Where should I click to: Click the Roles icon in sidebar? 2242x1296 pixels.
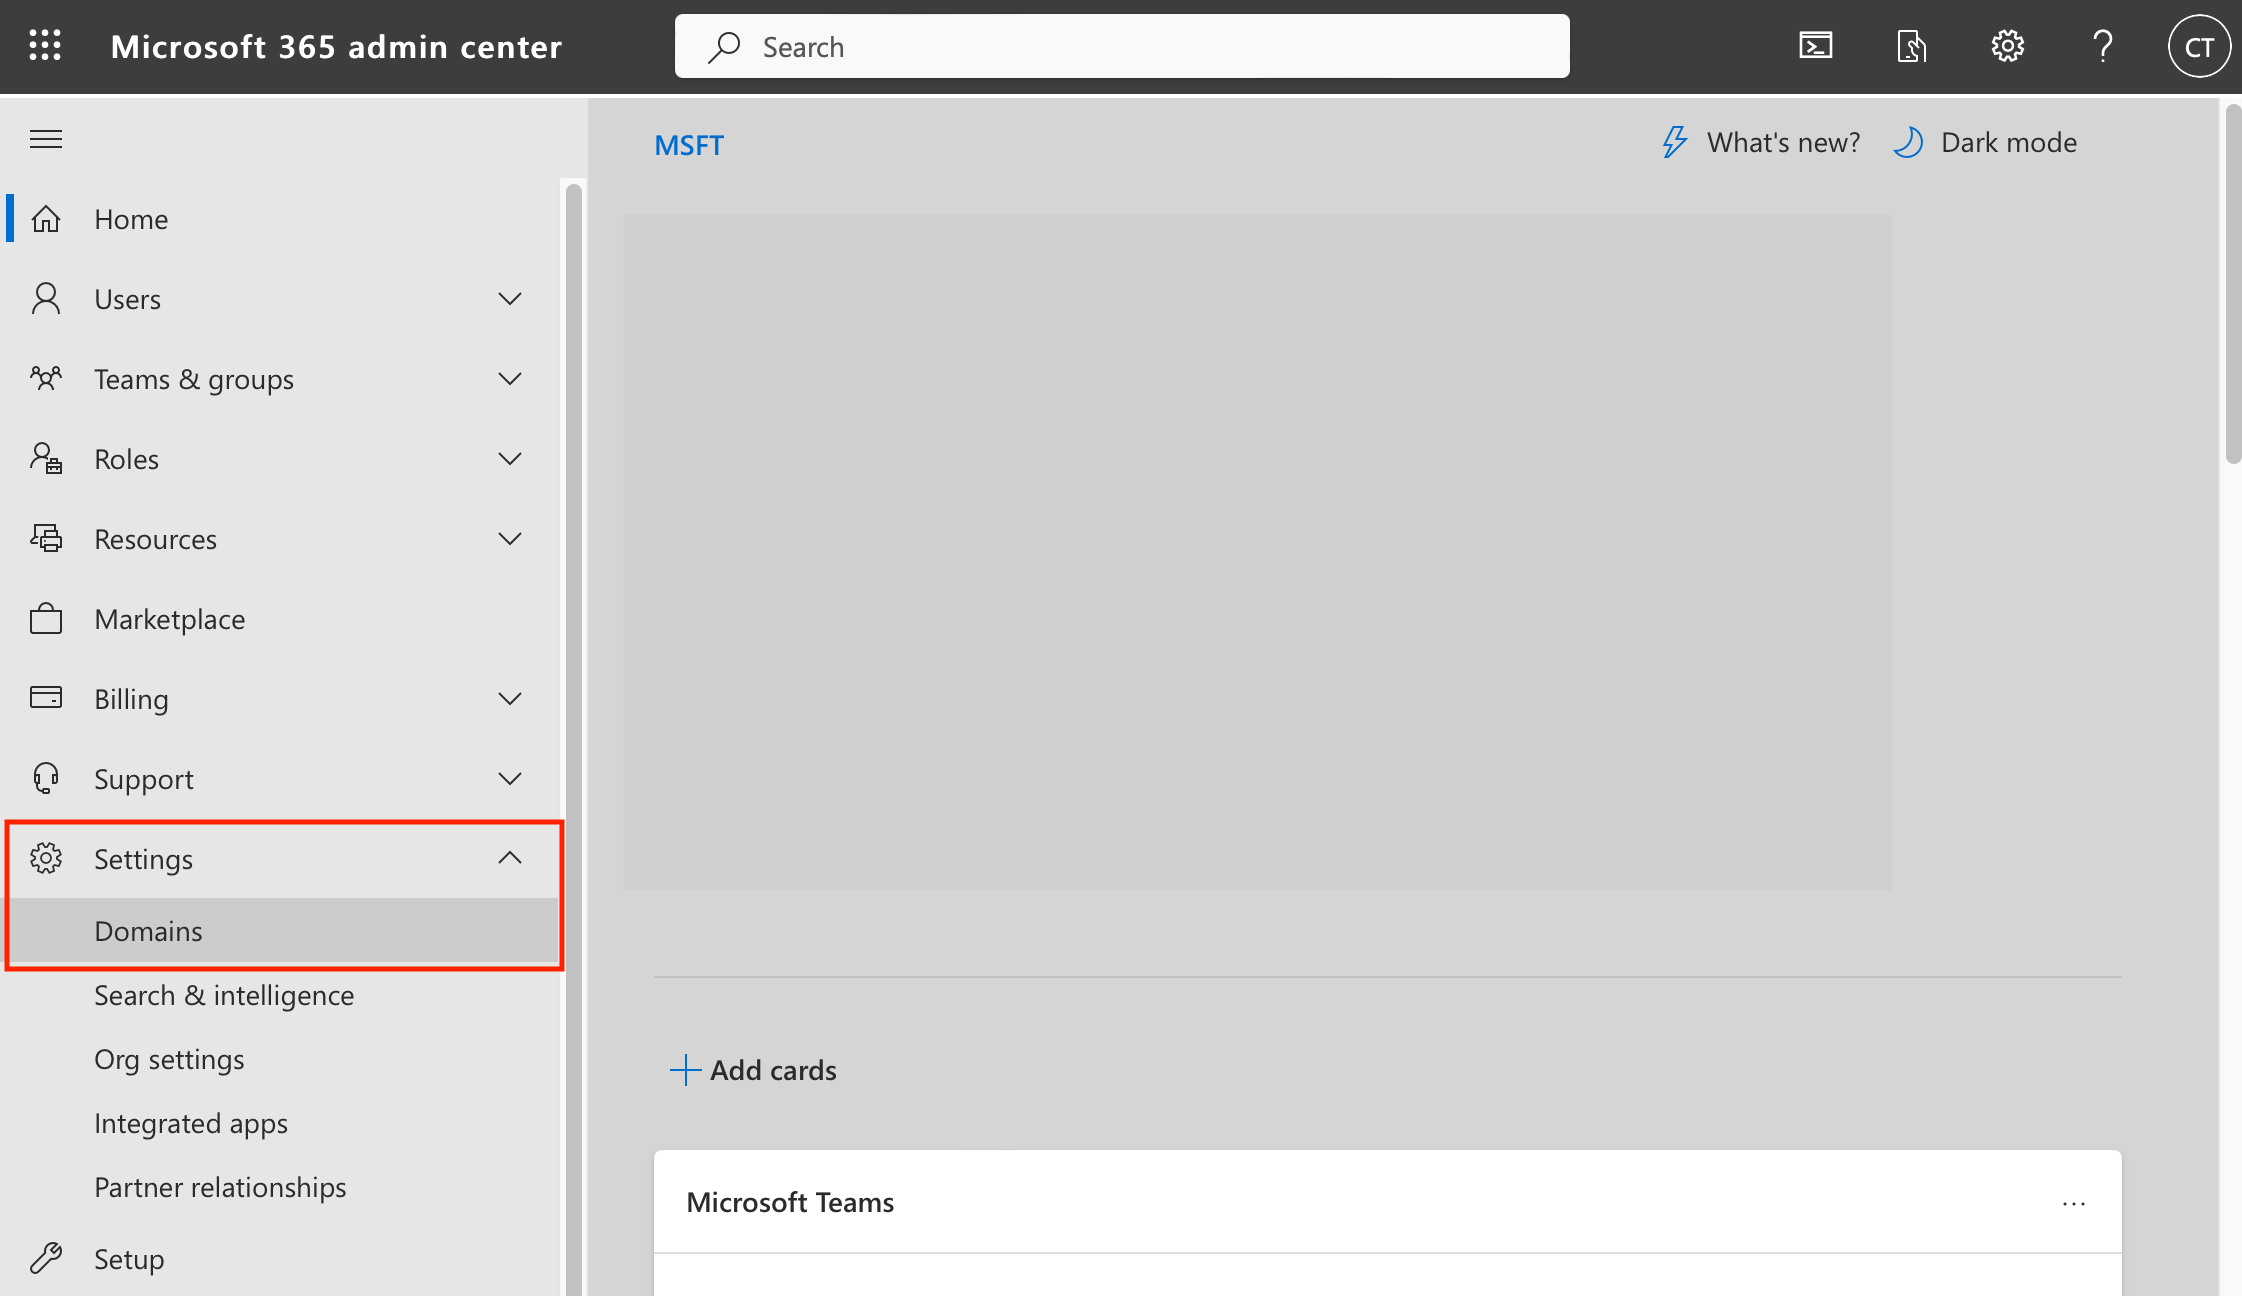(46, 459)
